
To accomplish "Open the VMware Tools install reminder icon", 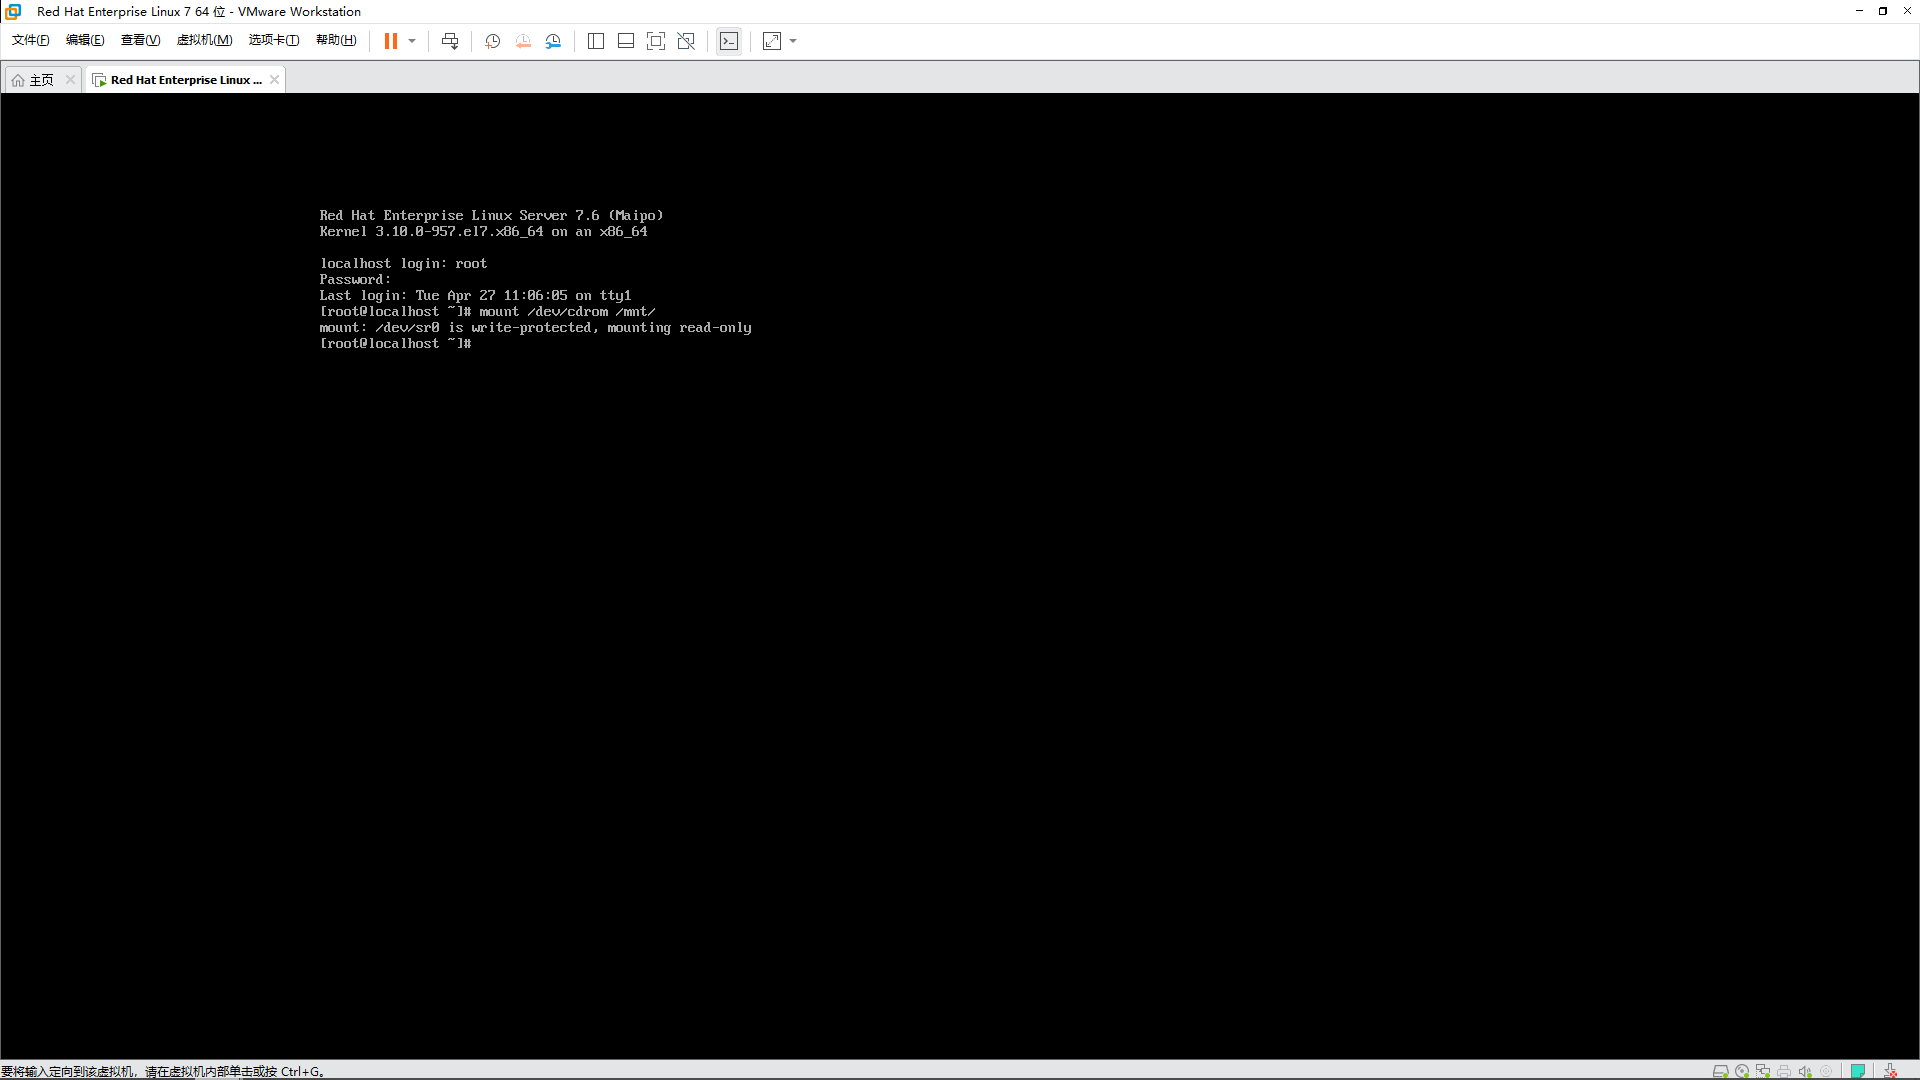I will coord(1890,1071).
